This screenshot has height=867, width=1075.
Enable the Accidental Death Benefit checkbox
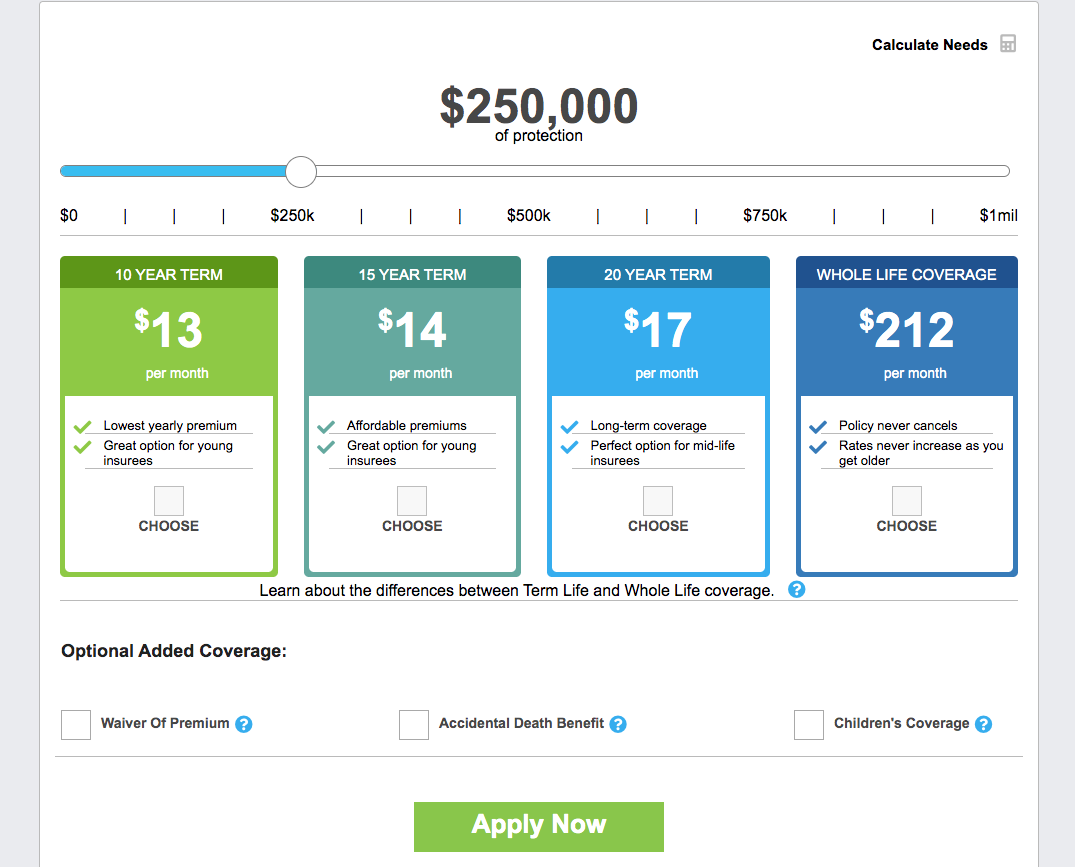pos(414,724)
